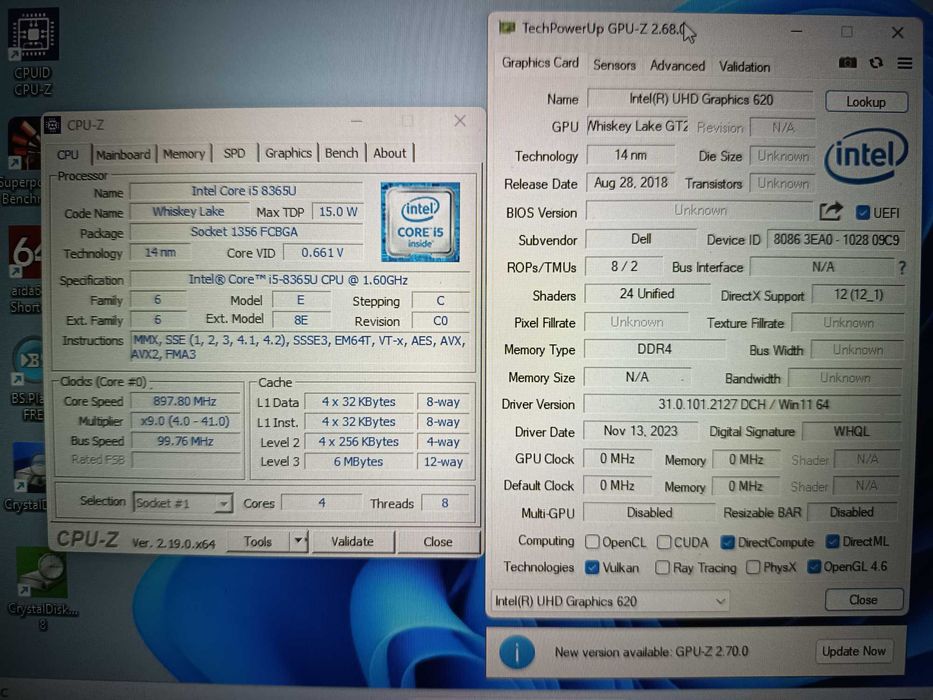Open the CPUID CPU-Z desktop shortcut
The width and height of the screenshot is (933, 700).
[x=33, y=52]
